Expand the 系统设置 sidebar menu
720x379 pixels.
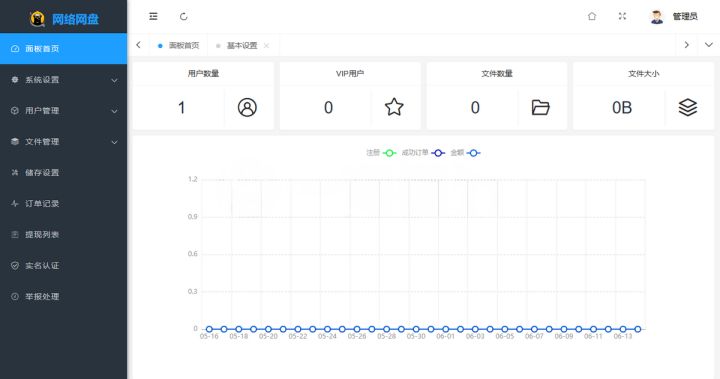coord(63,80)
